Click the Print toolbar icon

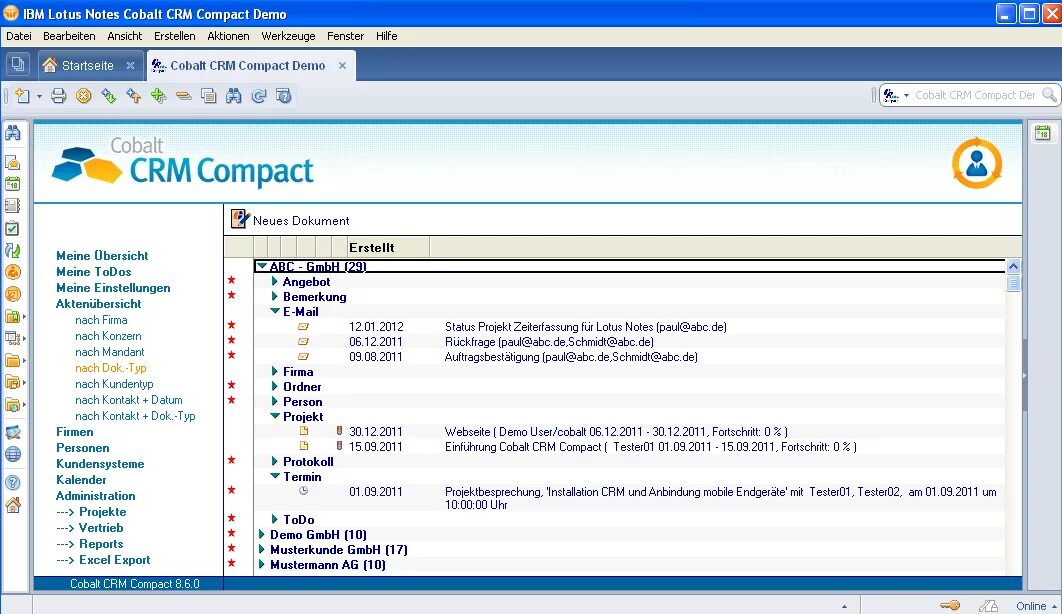[x=59, y=96]
